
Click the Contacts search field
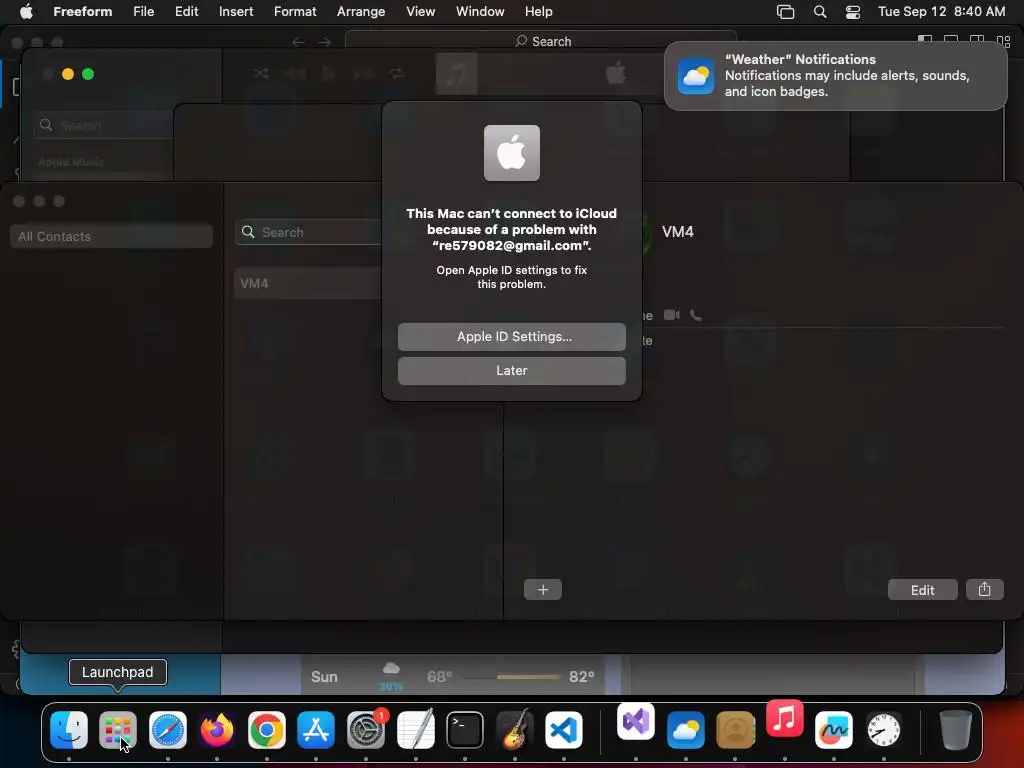pyautogui.click(x=308, y=232)
